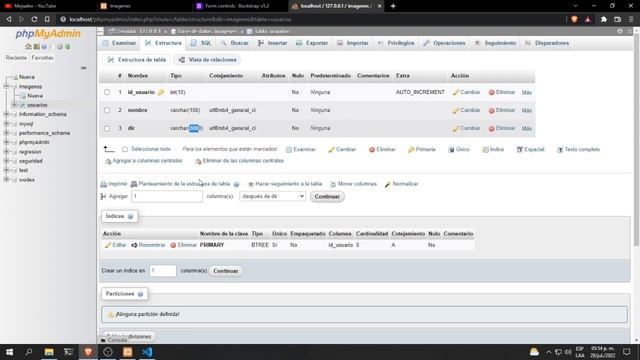Screen dimensions: 640x360
Task: Expand mysql database node
Action: point(6,124)
